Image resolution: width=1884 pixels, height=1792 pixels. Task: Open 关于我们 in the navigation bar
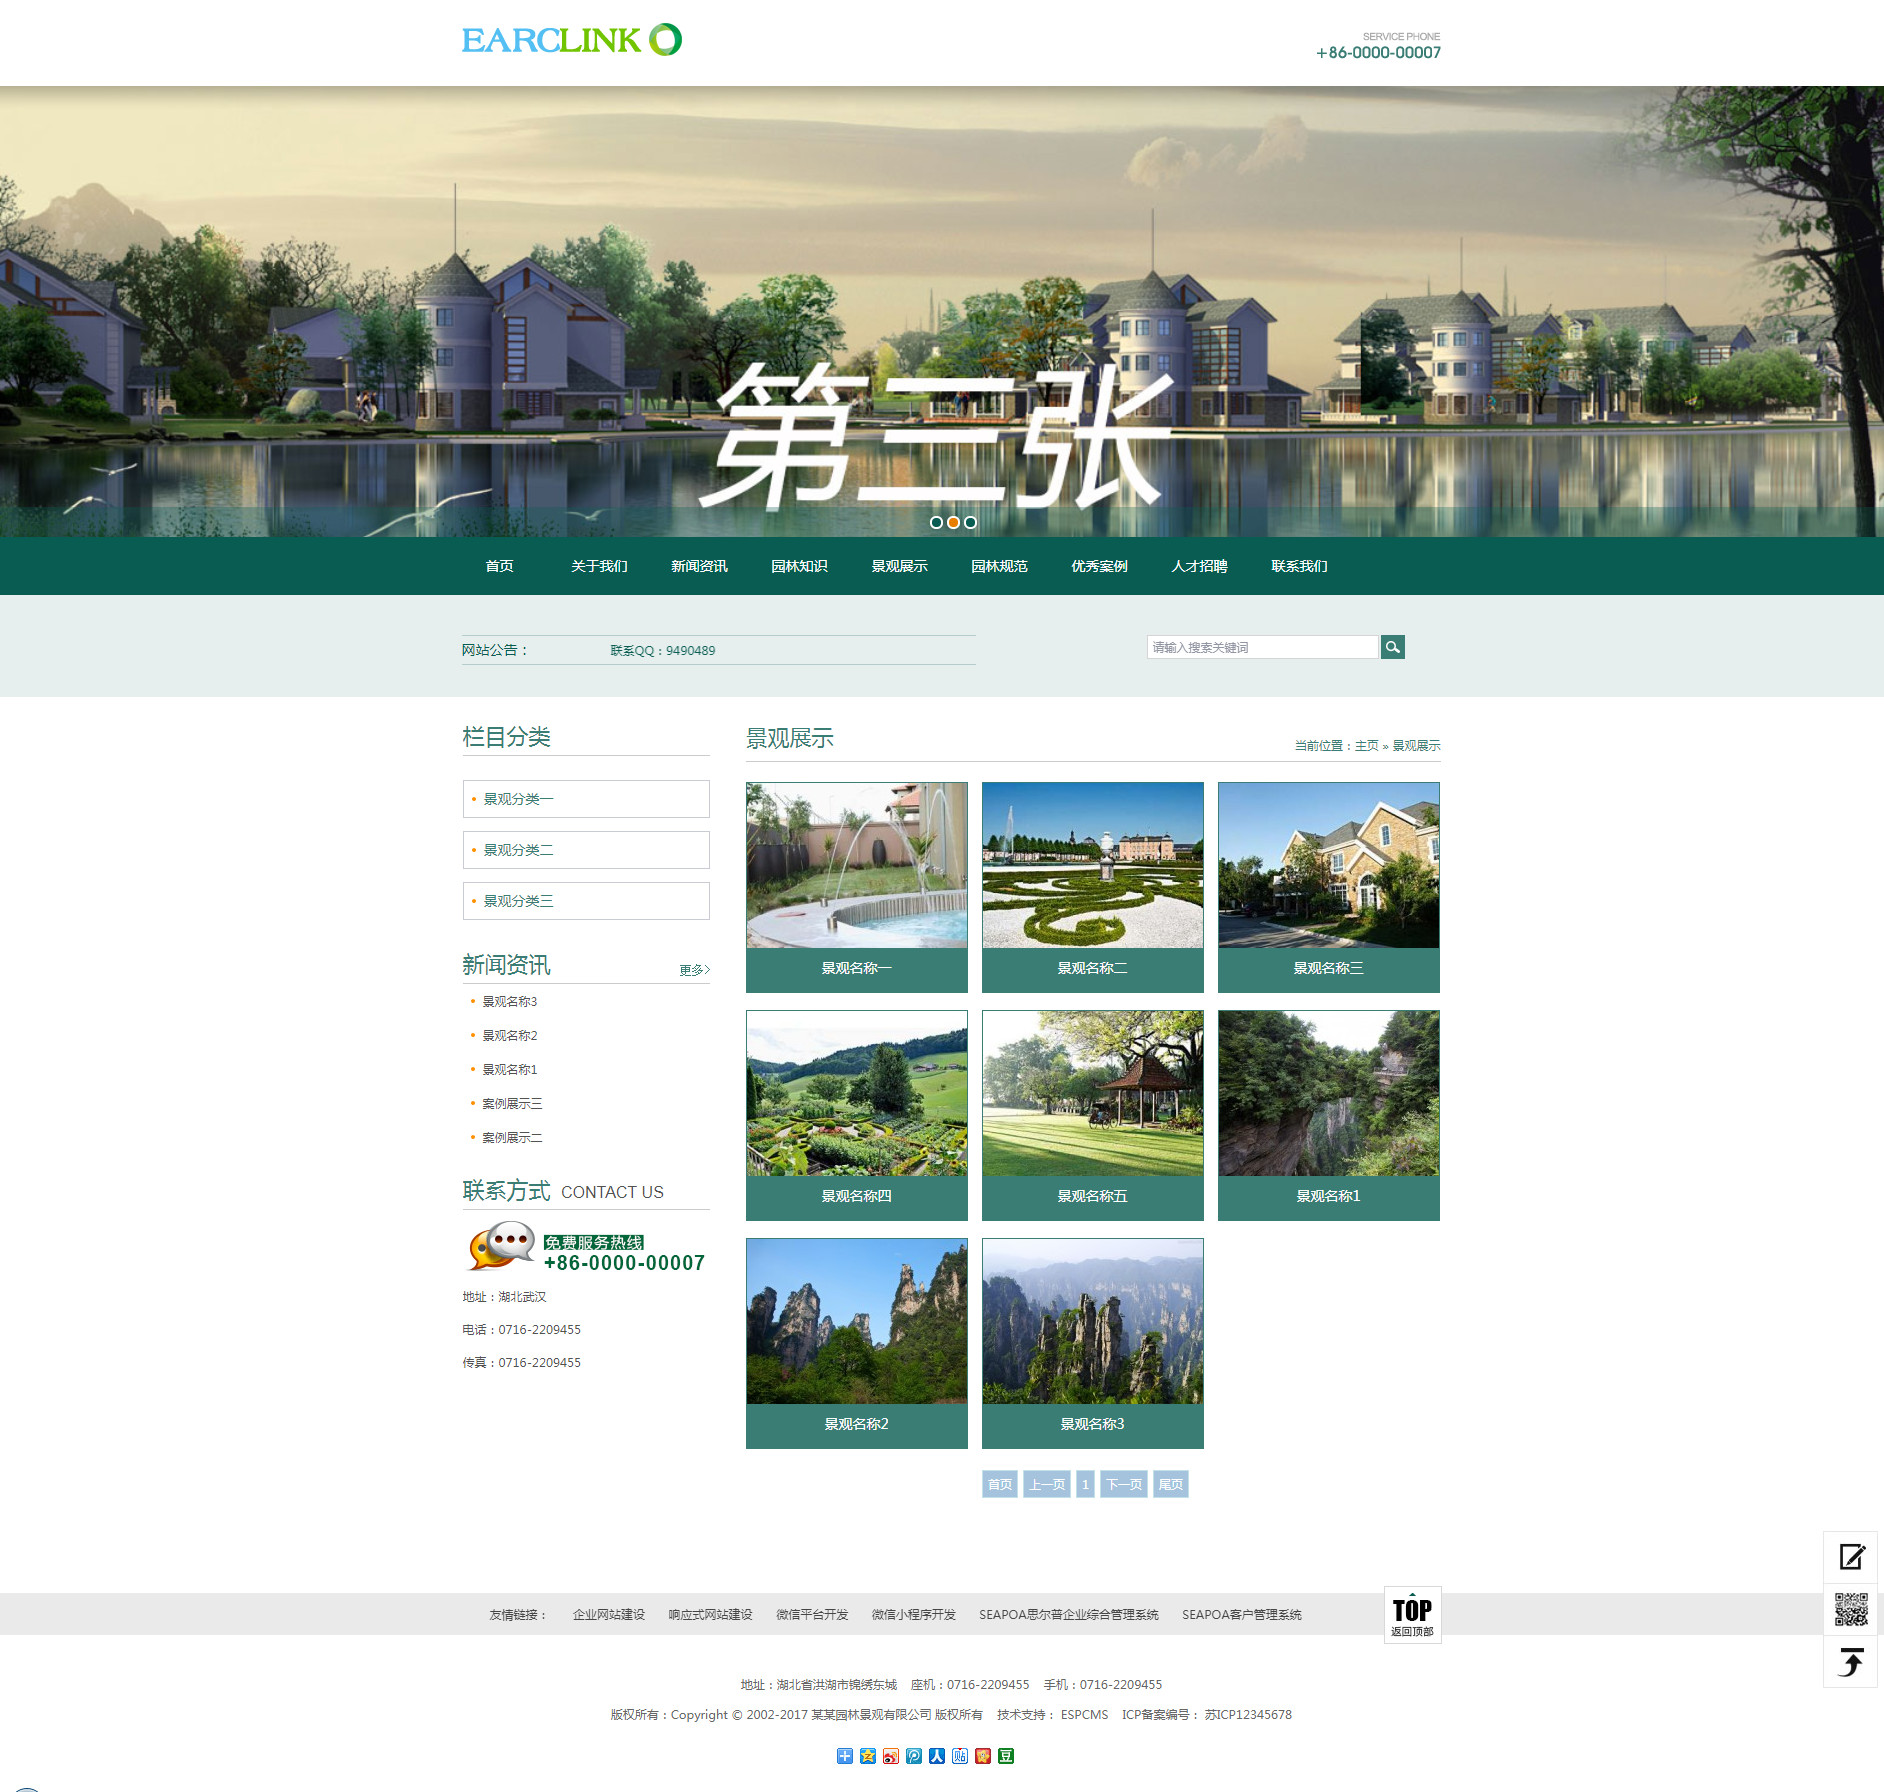coord(599,566)
